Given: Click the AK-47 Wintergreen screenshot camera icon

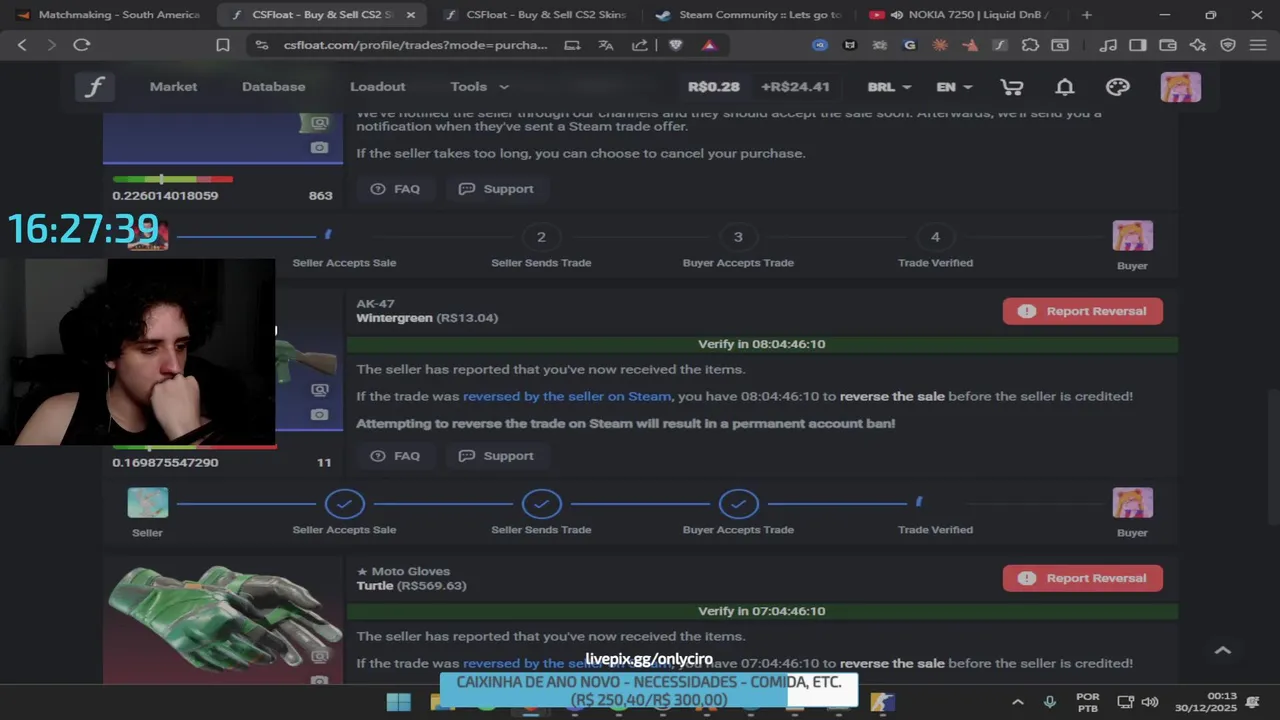Looking at the screenshot, I should pos(319,414).
